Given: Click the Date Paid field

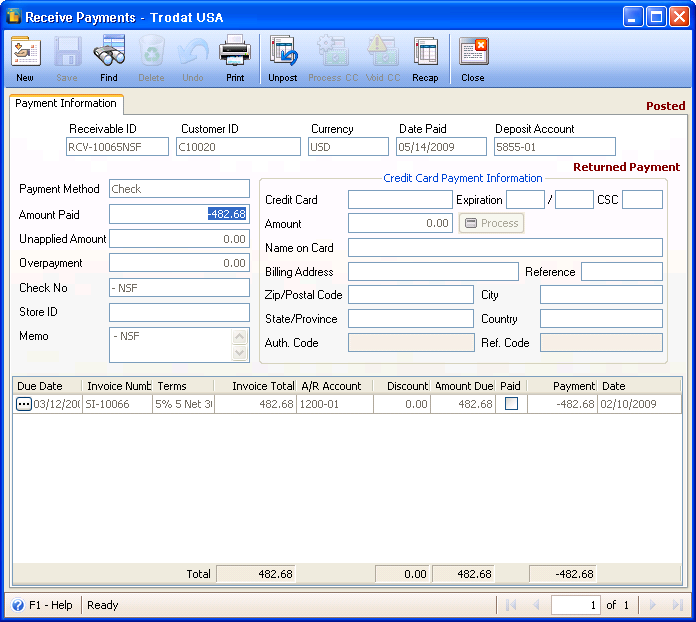Looking at the screenshot, I should click(x=441, y=147).
